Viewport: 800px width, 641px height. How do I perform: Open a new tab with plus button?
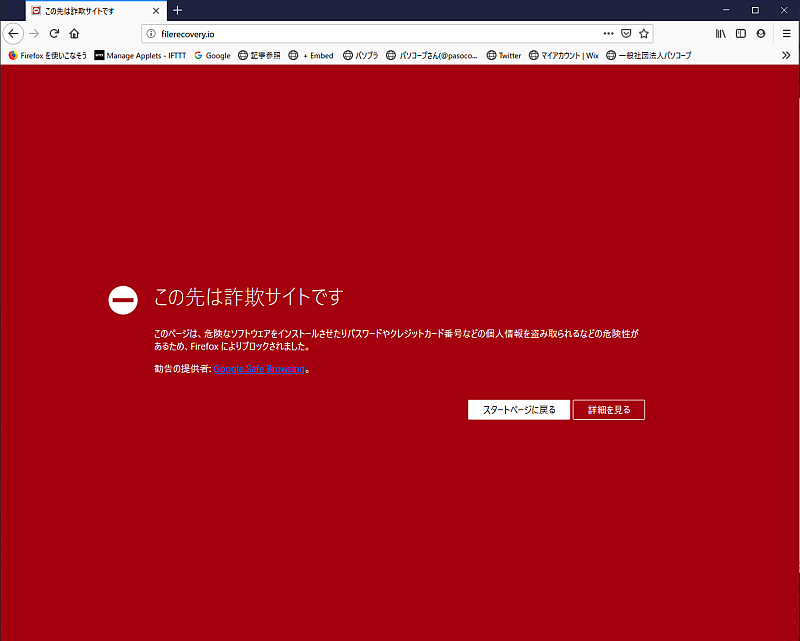coord(177,10)
